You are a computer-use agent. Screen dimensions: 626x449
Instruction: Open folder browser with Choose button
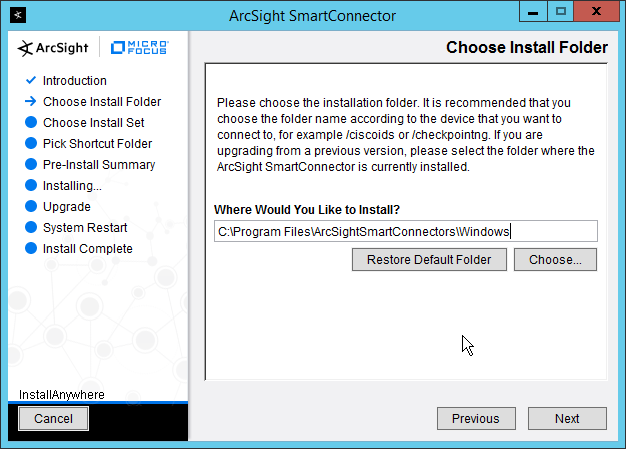click(555, 260)
